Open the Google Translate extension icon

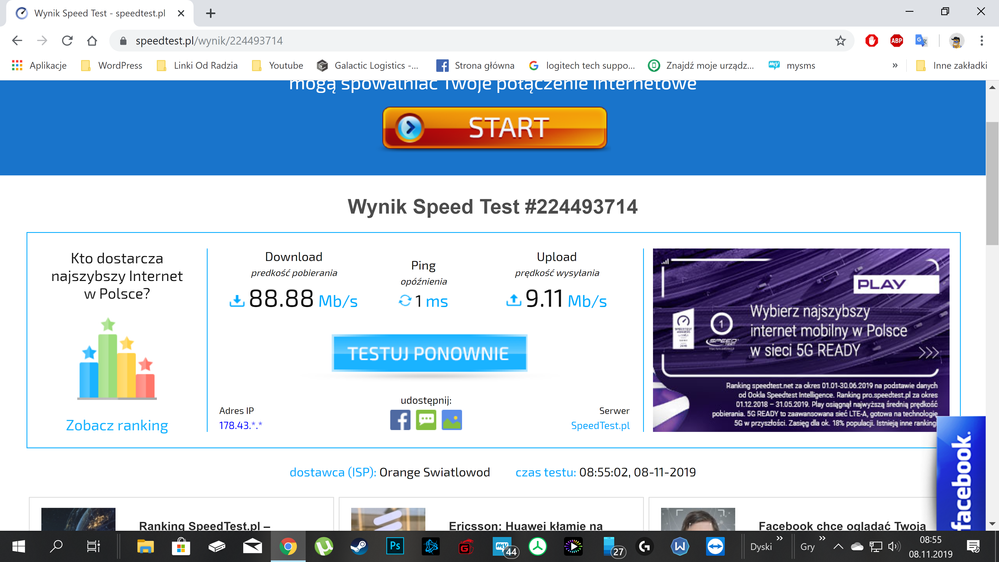[x=921, y=41]
